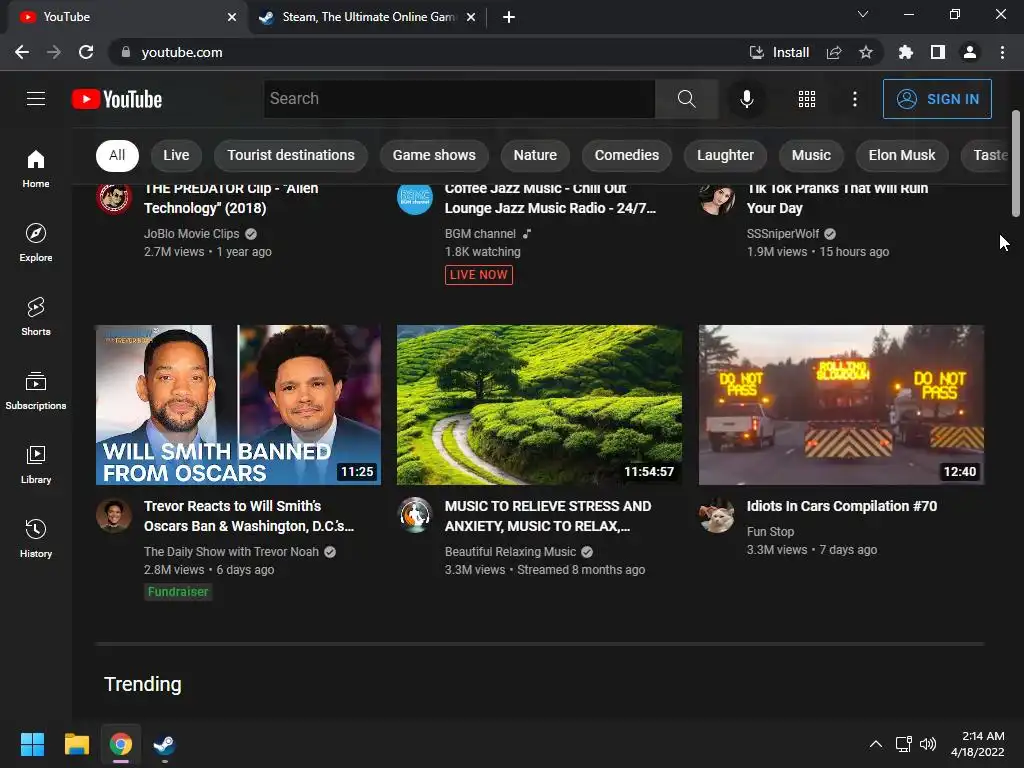Viewport: 1024px width, 768px height.
Task: Open the YouTube hamburger guide menu
Action: [36, 99]
